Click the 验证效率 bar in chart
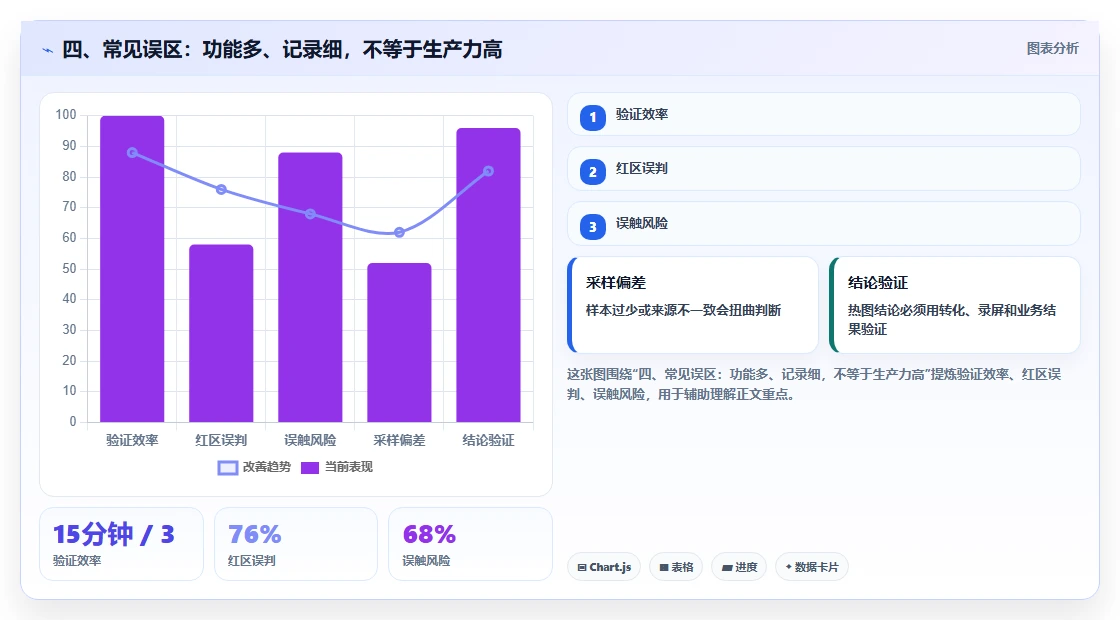The image size is (1120, 620). click(x=132, y=269)
